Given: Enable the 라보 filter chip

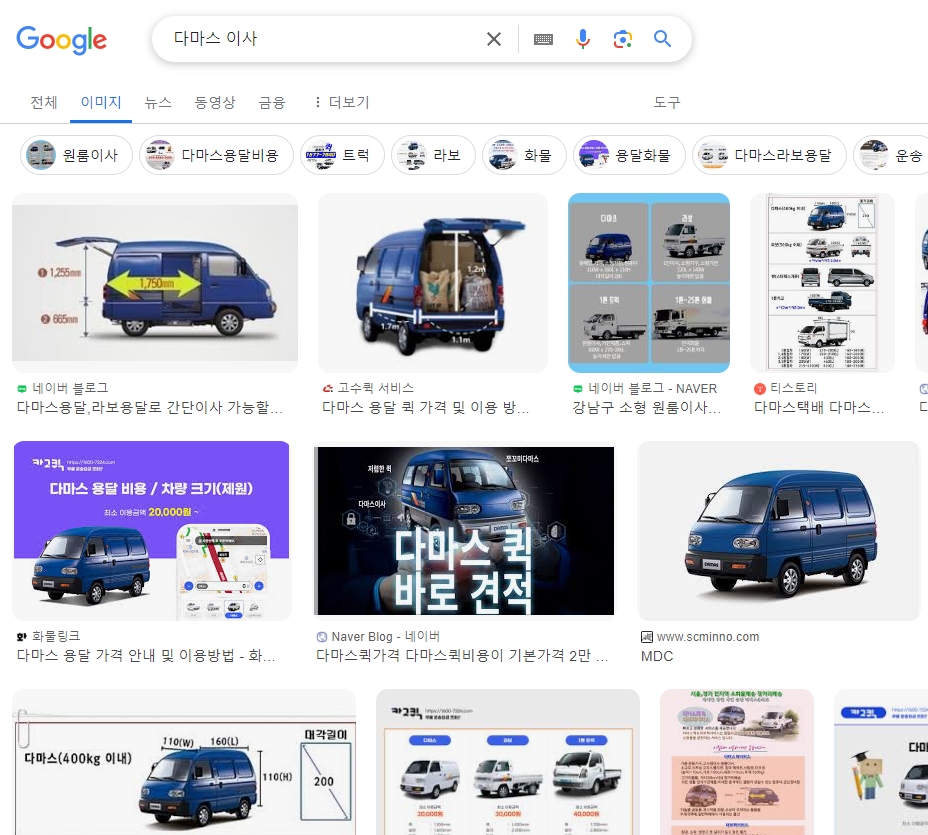Looking at the screenshot, I should [x=432, y=155].
